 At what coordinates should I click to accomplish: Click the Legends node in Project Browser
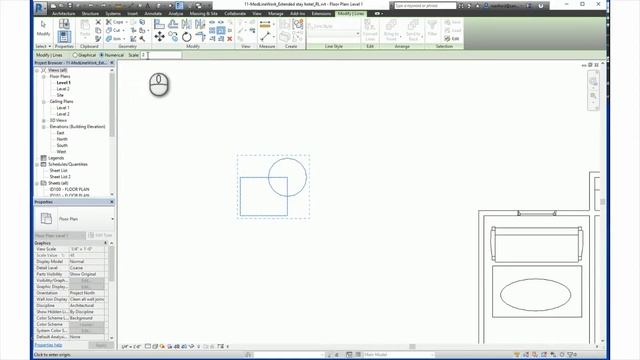coord(56,158)
